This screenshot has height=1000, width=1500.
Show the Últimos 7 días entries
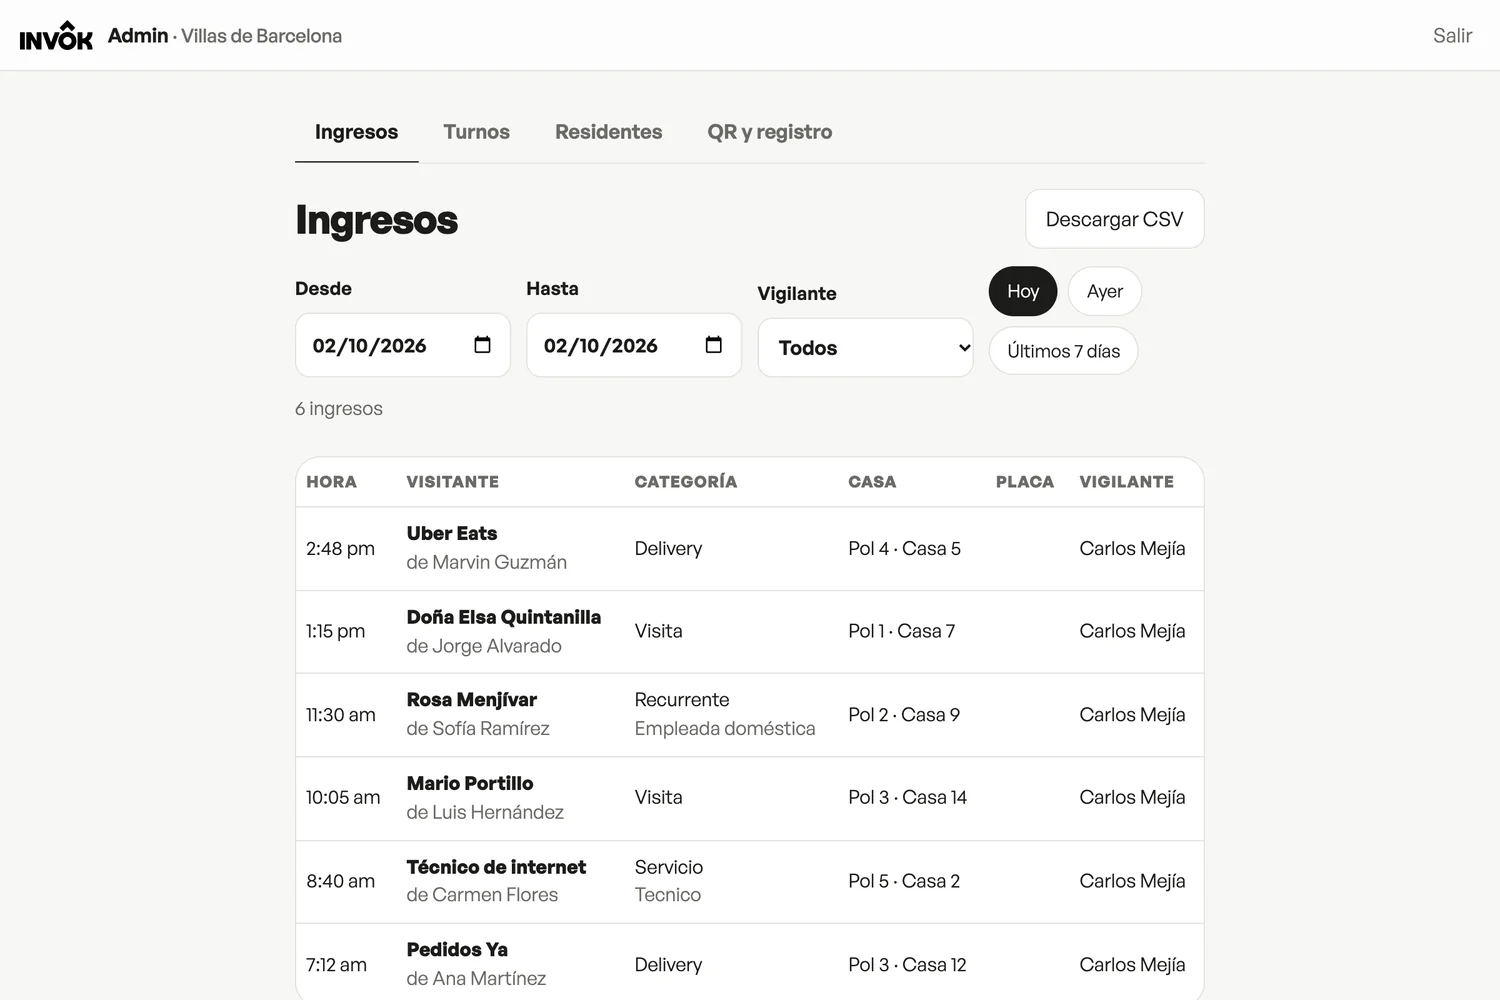click(x=1063, y=351)
